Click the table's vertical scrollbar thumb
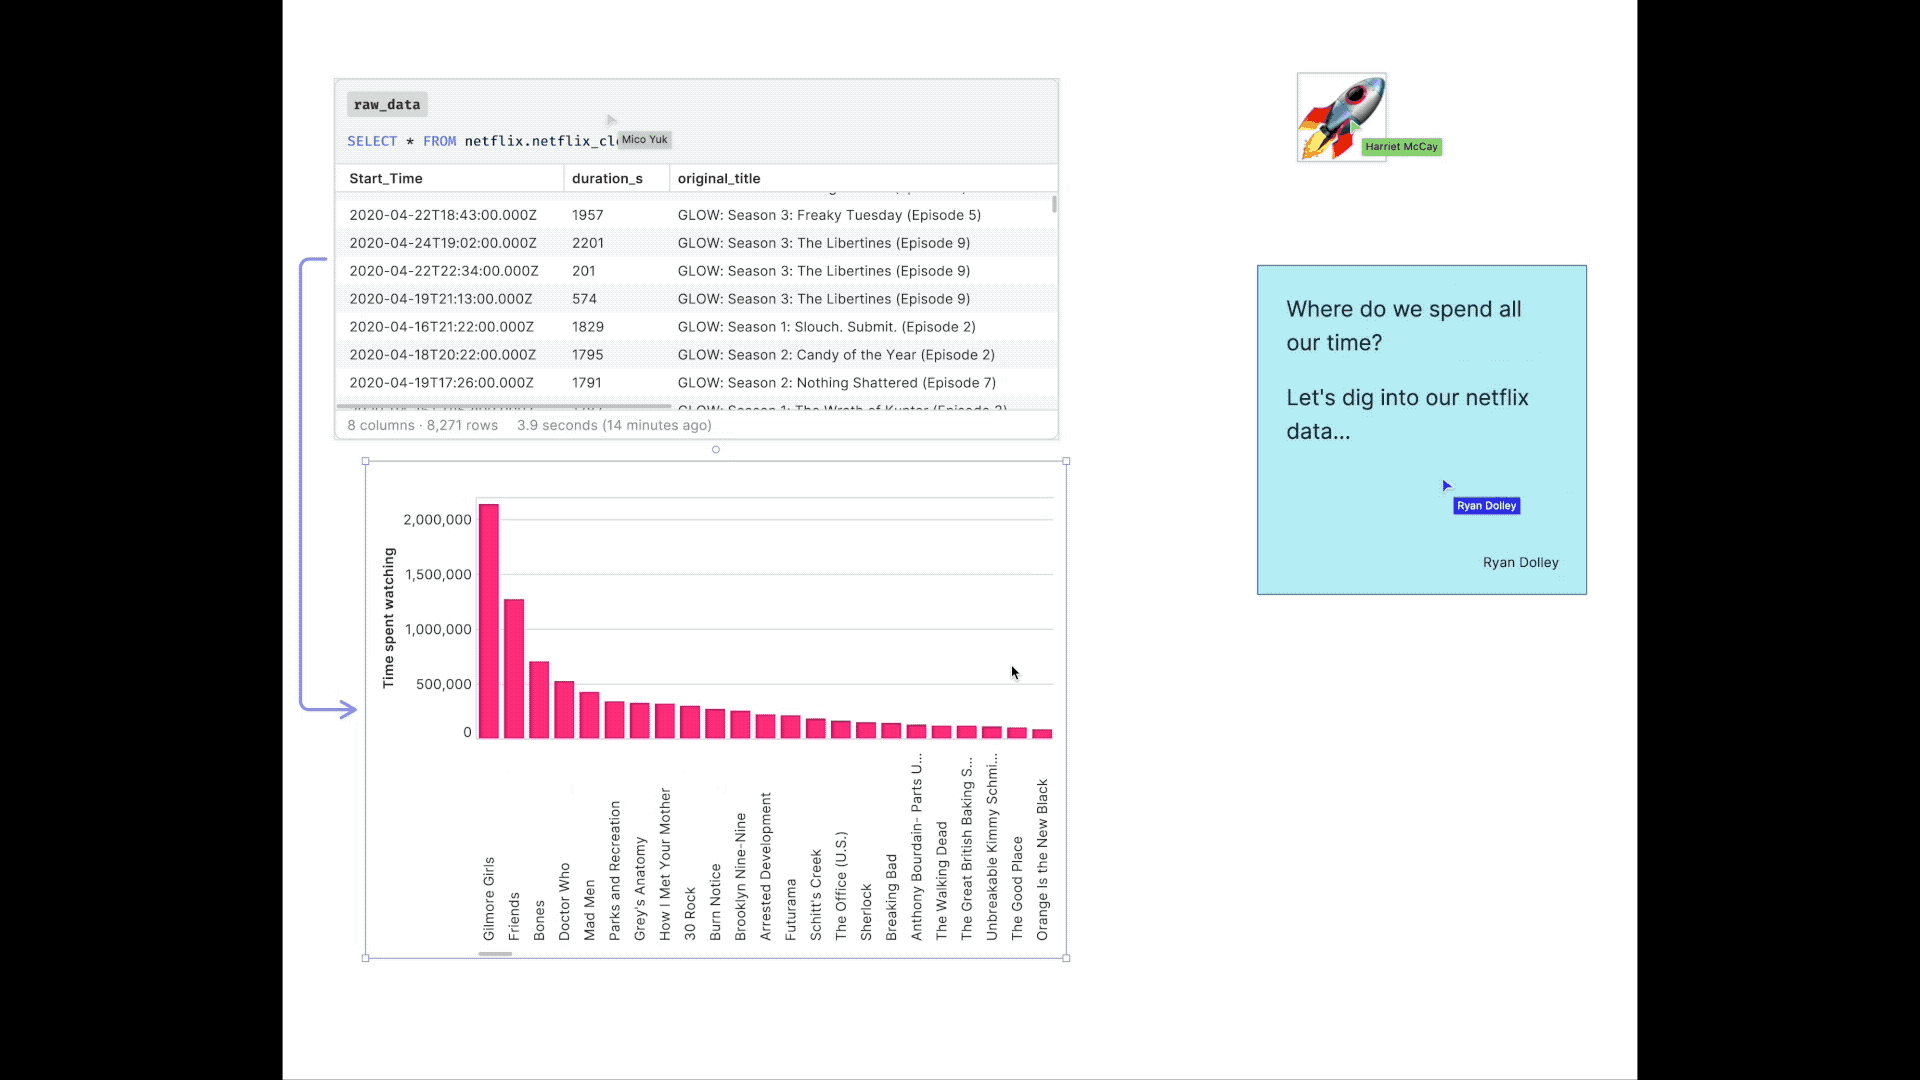The height and width of the screenshot is (1080, 1920). (1054, 204)
